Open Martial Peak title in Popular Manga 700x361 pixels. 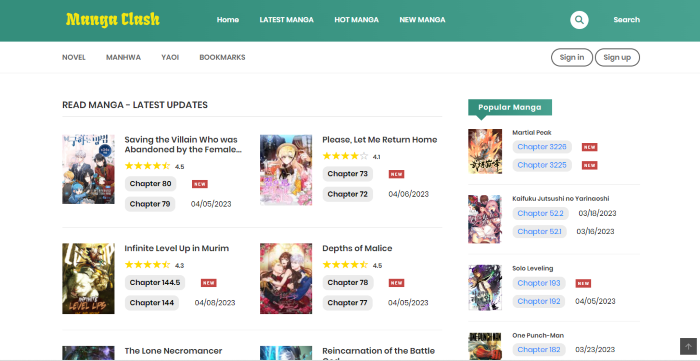[532, 133]
